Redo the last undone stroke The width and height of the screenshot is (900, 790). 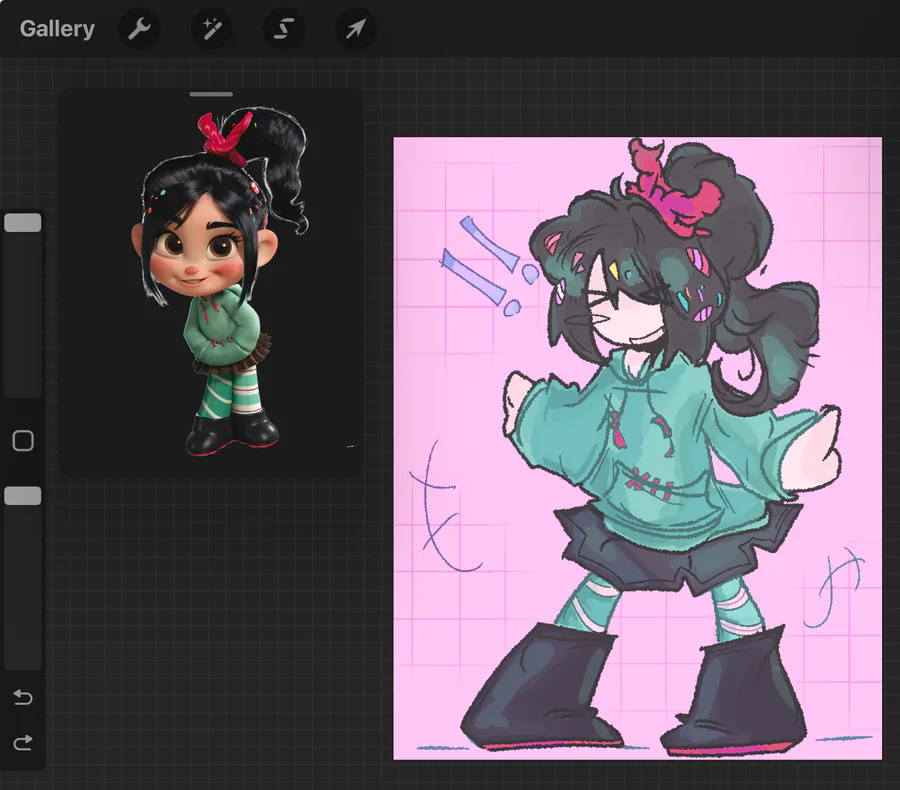coord(23,743)
